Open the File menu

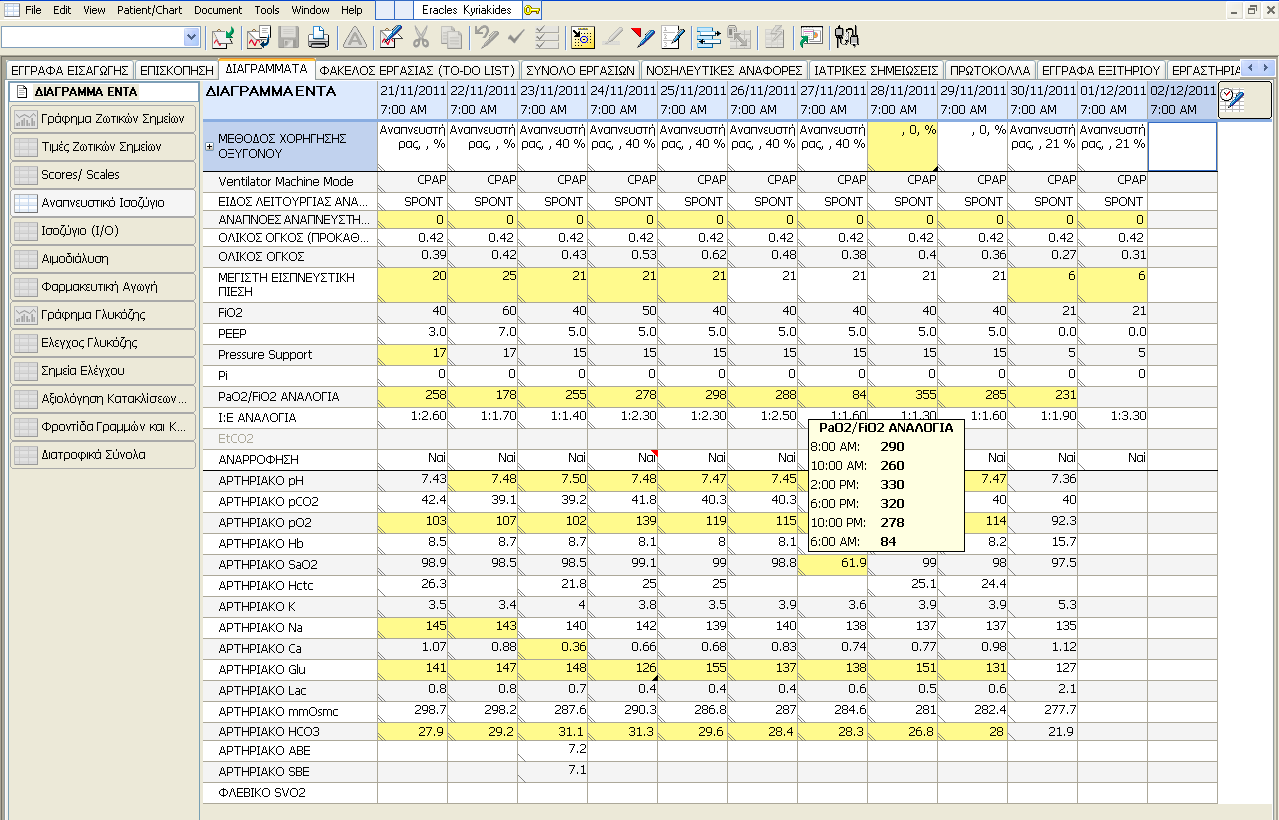click(33, 10)
